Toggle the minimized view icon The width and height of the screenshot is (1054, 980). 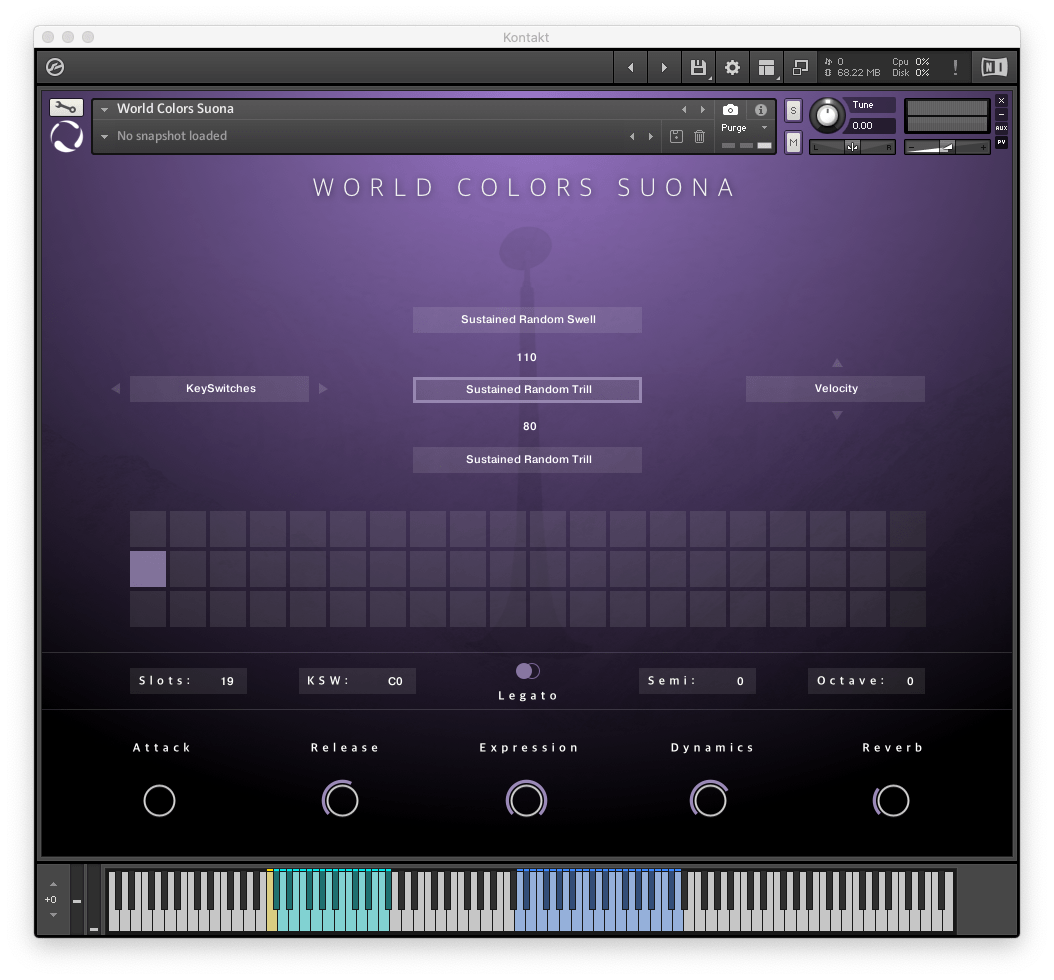point(800,67)
